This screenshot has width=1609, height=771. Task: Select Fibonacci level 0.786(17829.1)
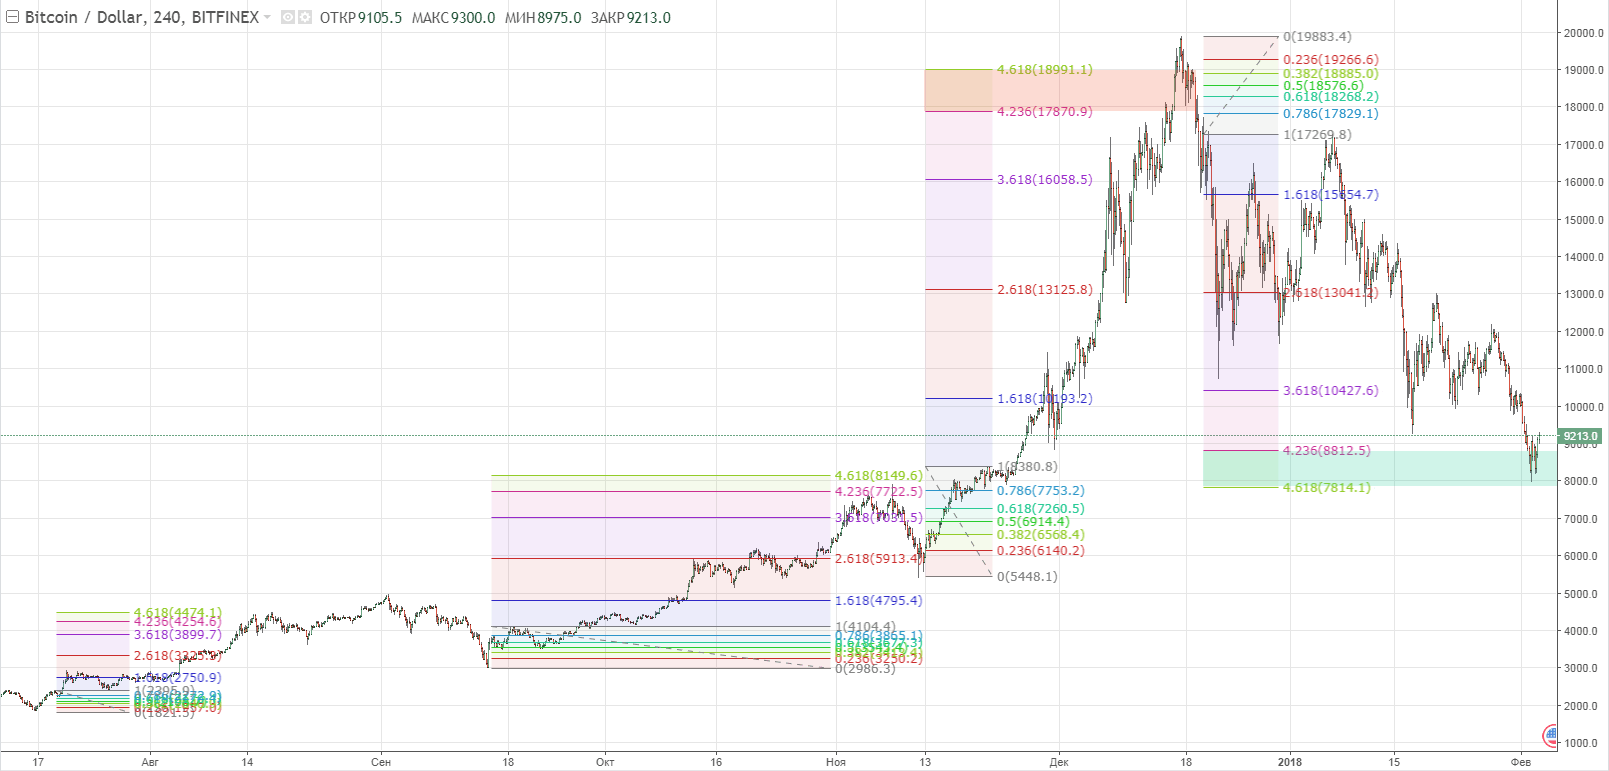click(1330, 113)
